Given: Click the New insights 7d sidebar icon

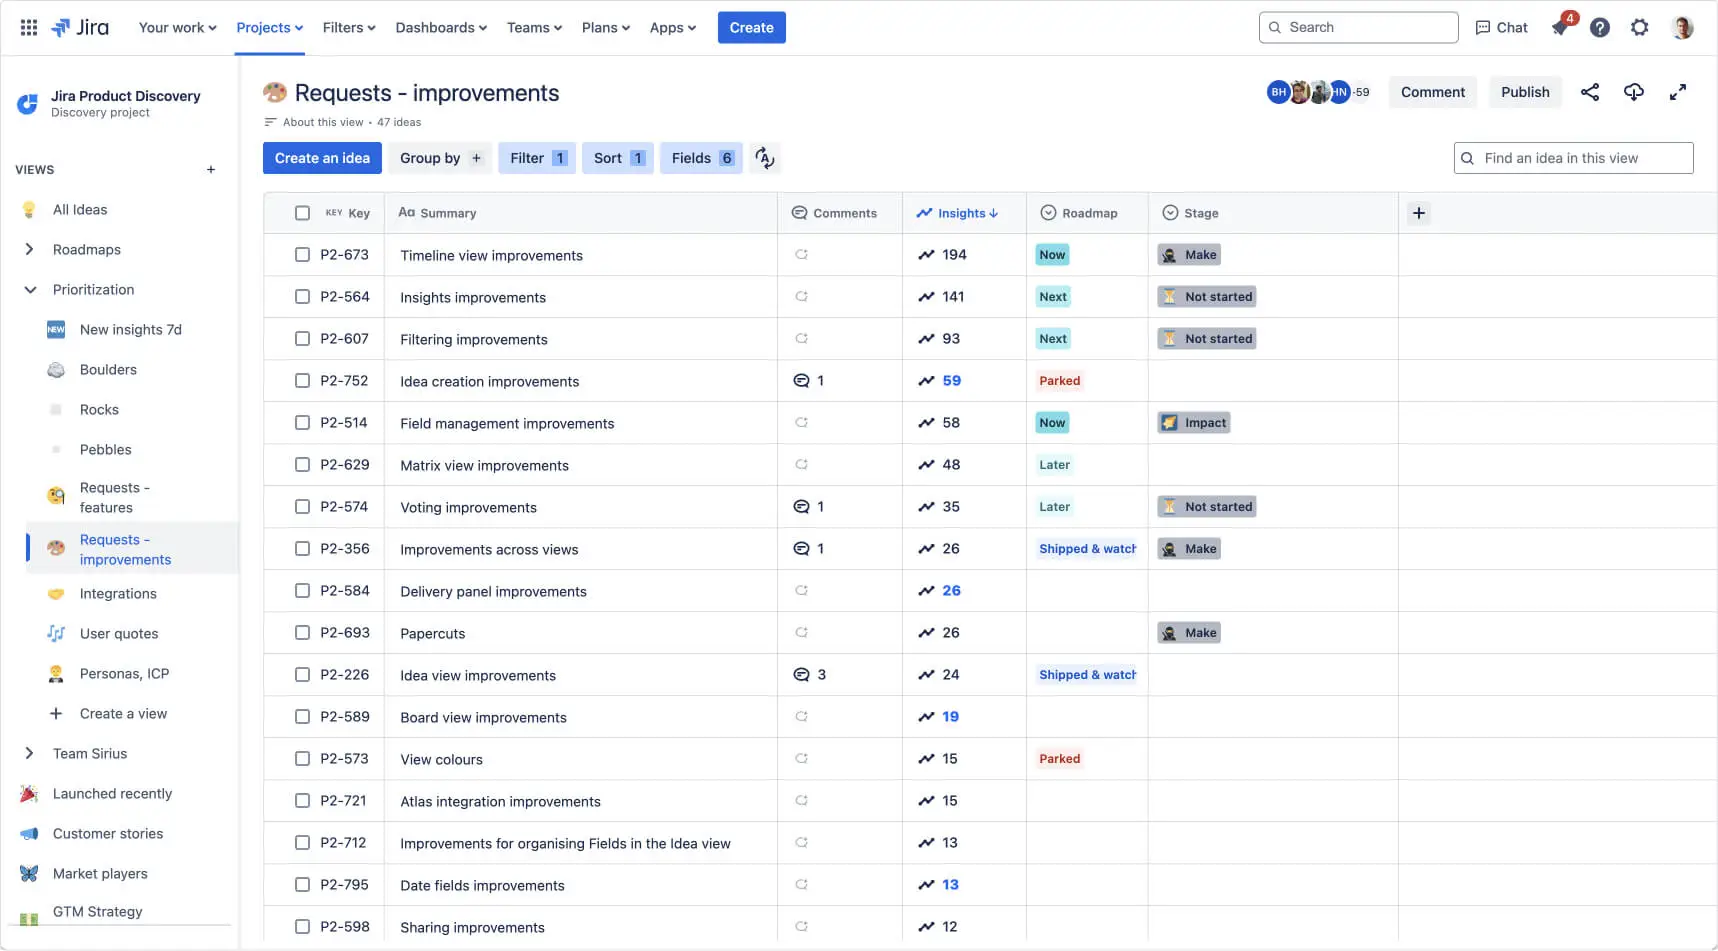Looking at the screenshot, I should (x=56, y=330).
